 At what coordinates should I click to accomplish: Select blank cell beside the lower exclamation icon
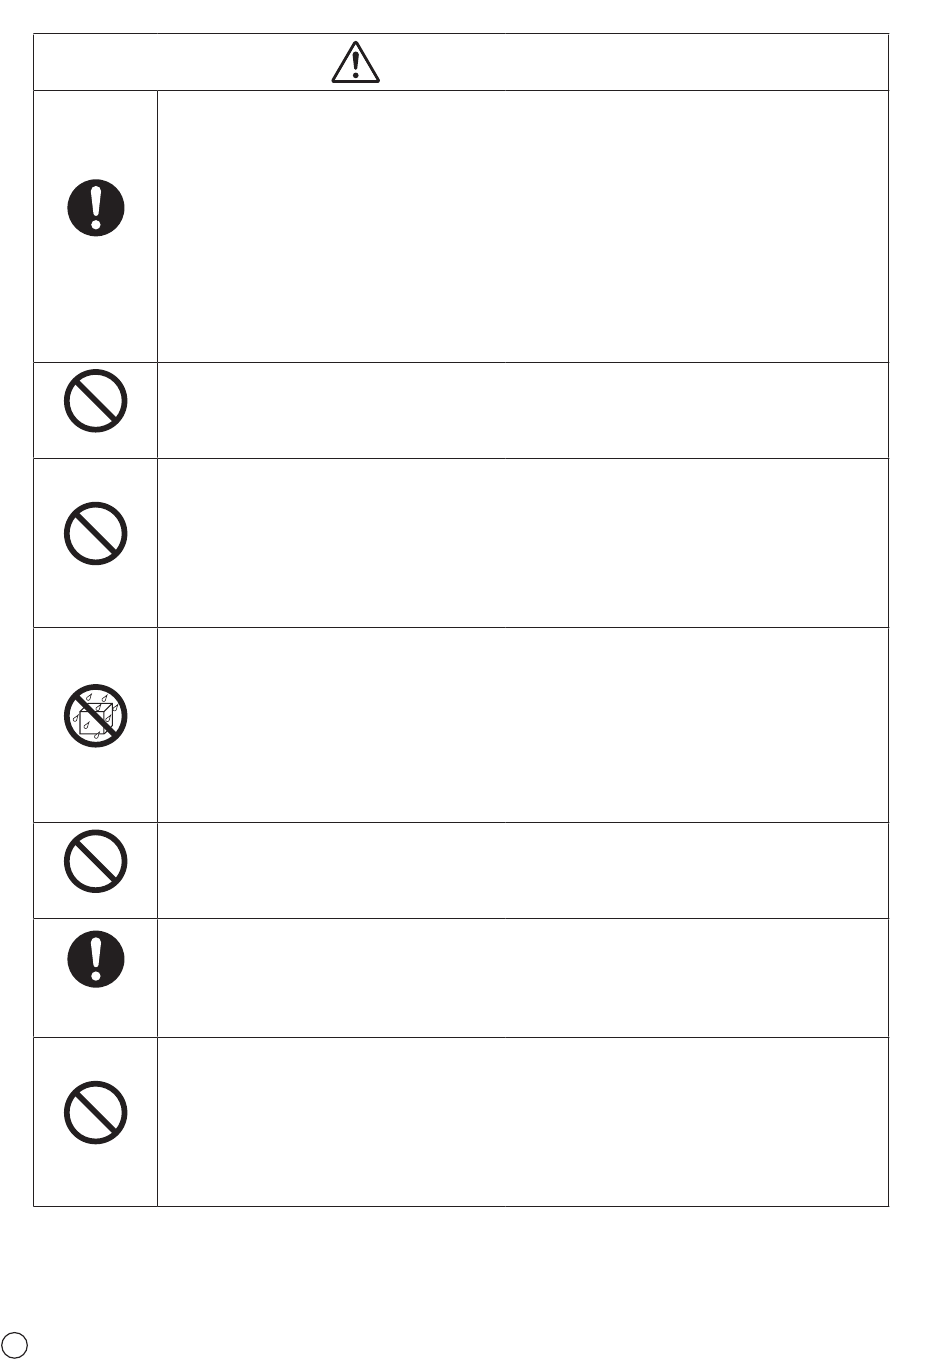click(522, 977)
